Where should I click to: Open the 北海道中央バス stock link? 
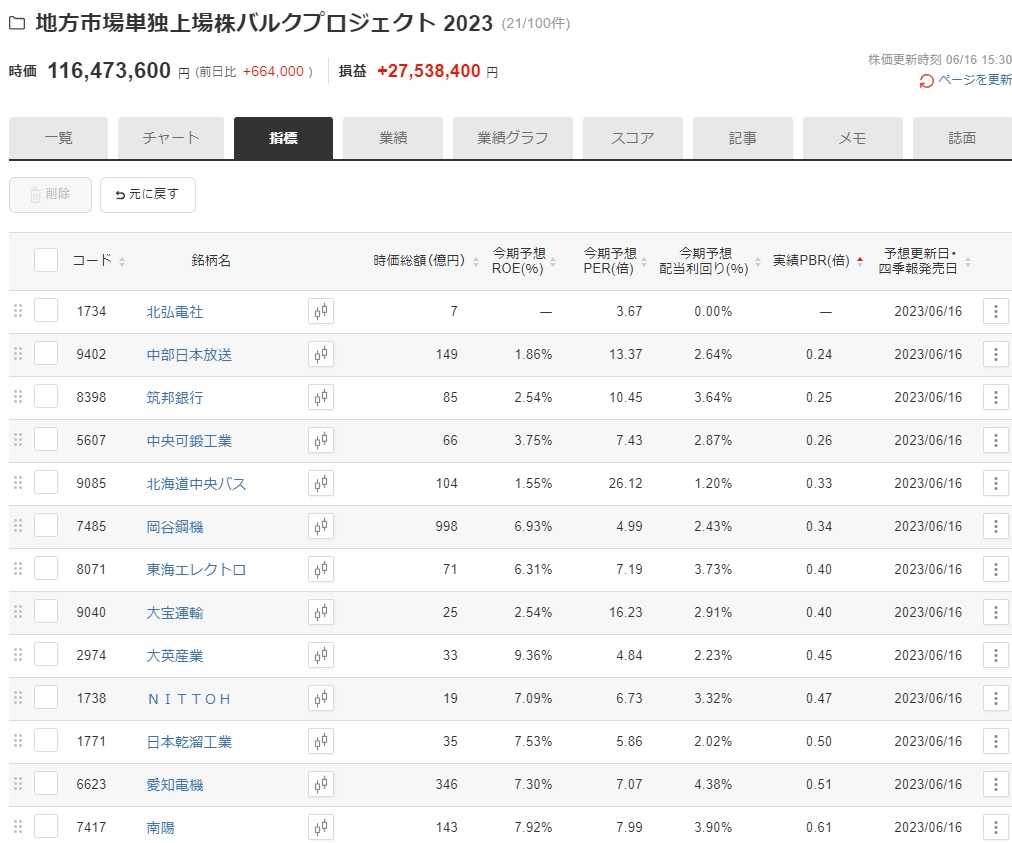point(196,484)
